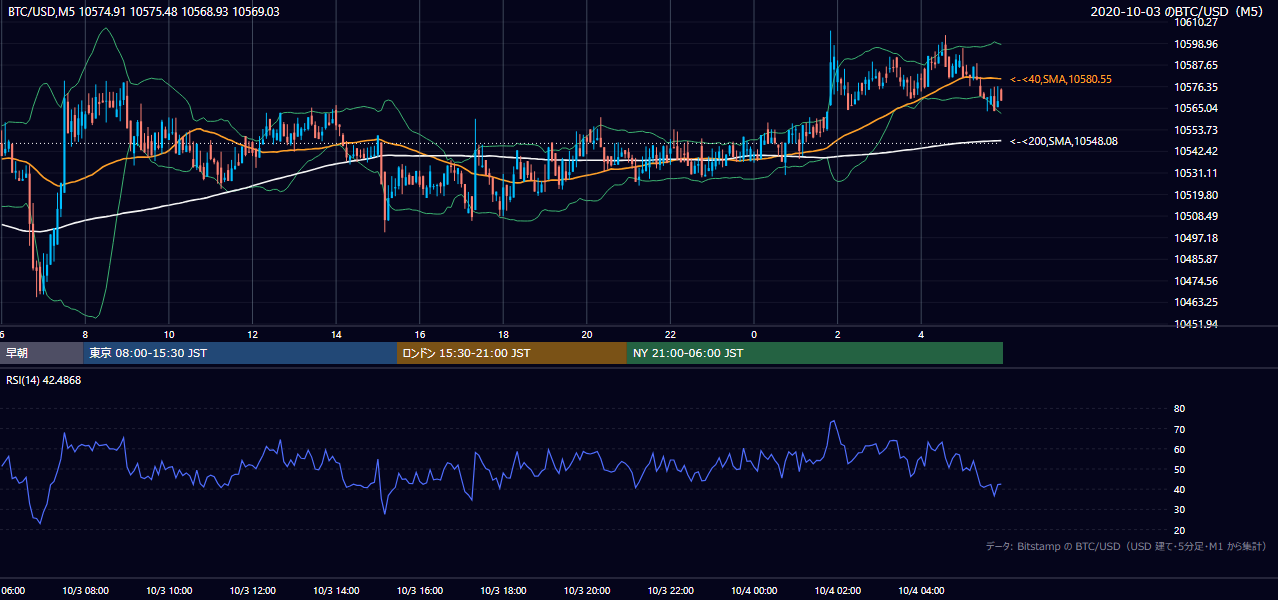Click RSI axis level 40
The width and height of the screenshot is (1278, 600).
(x=1179, y=489)
